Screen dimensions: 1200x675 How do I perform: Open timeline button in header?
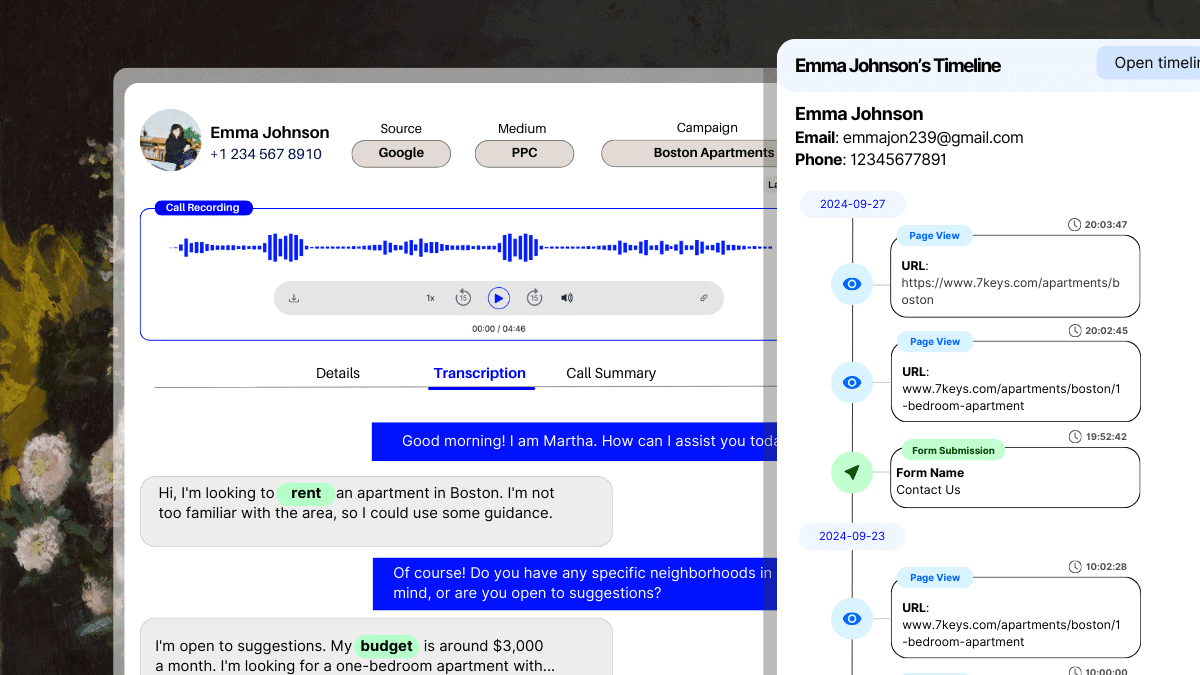[x=1150, y=63]
